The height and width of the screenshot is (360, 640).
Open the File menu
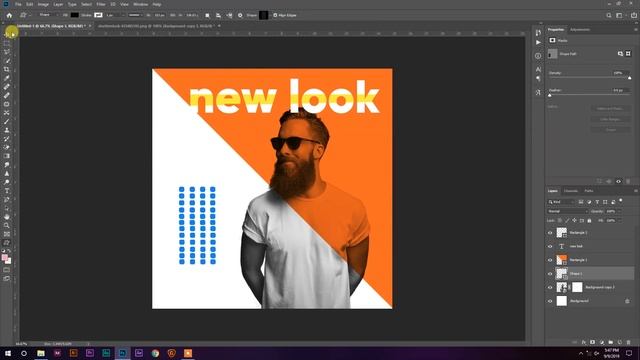point(18,4)
